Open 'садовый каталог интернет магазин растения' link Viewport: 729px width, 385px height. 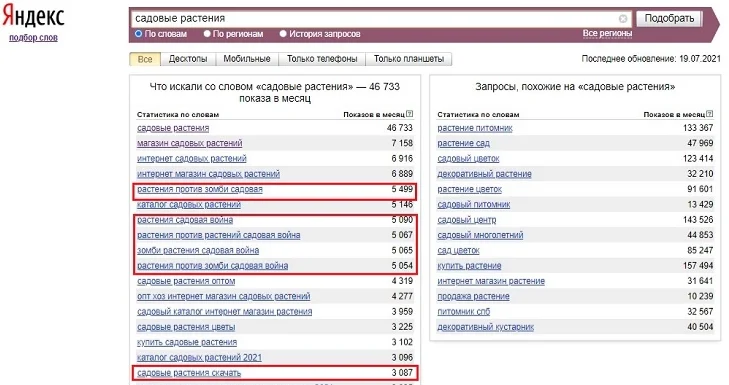tap(225, 312)
